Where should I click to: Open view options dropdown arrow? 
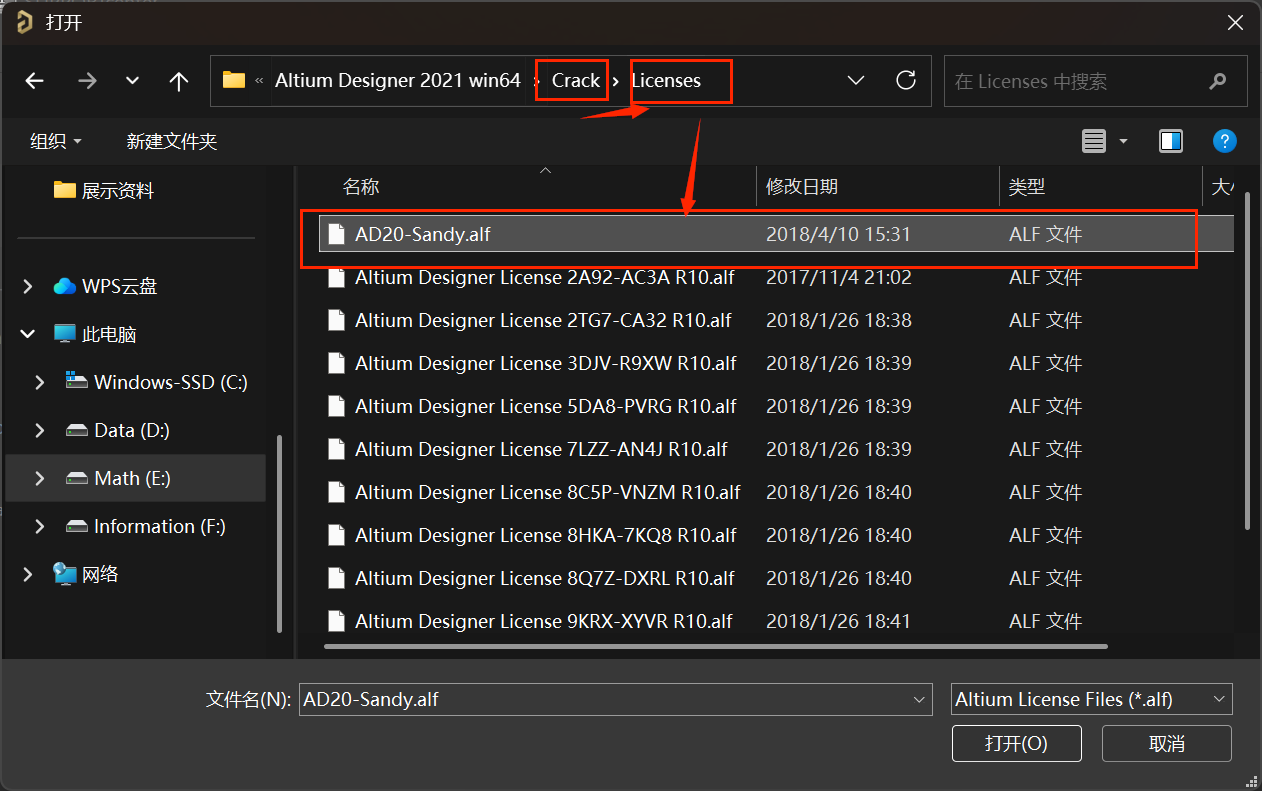[1123, 141]
